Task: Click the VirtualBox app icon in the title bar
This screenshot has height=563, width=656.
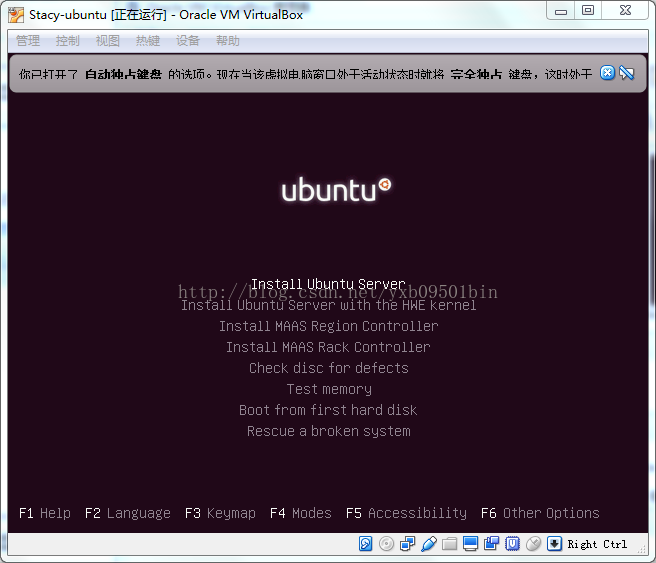Action: [x=16, y=15]
